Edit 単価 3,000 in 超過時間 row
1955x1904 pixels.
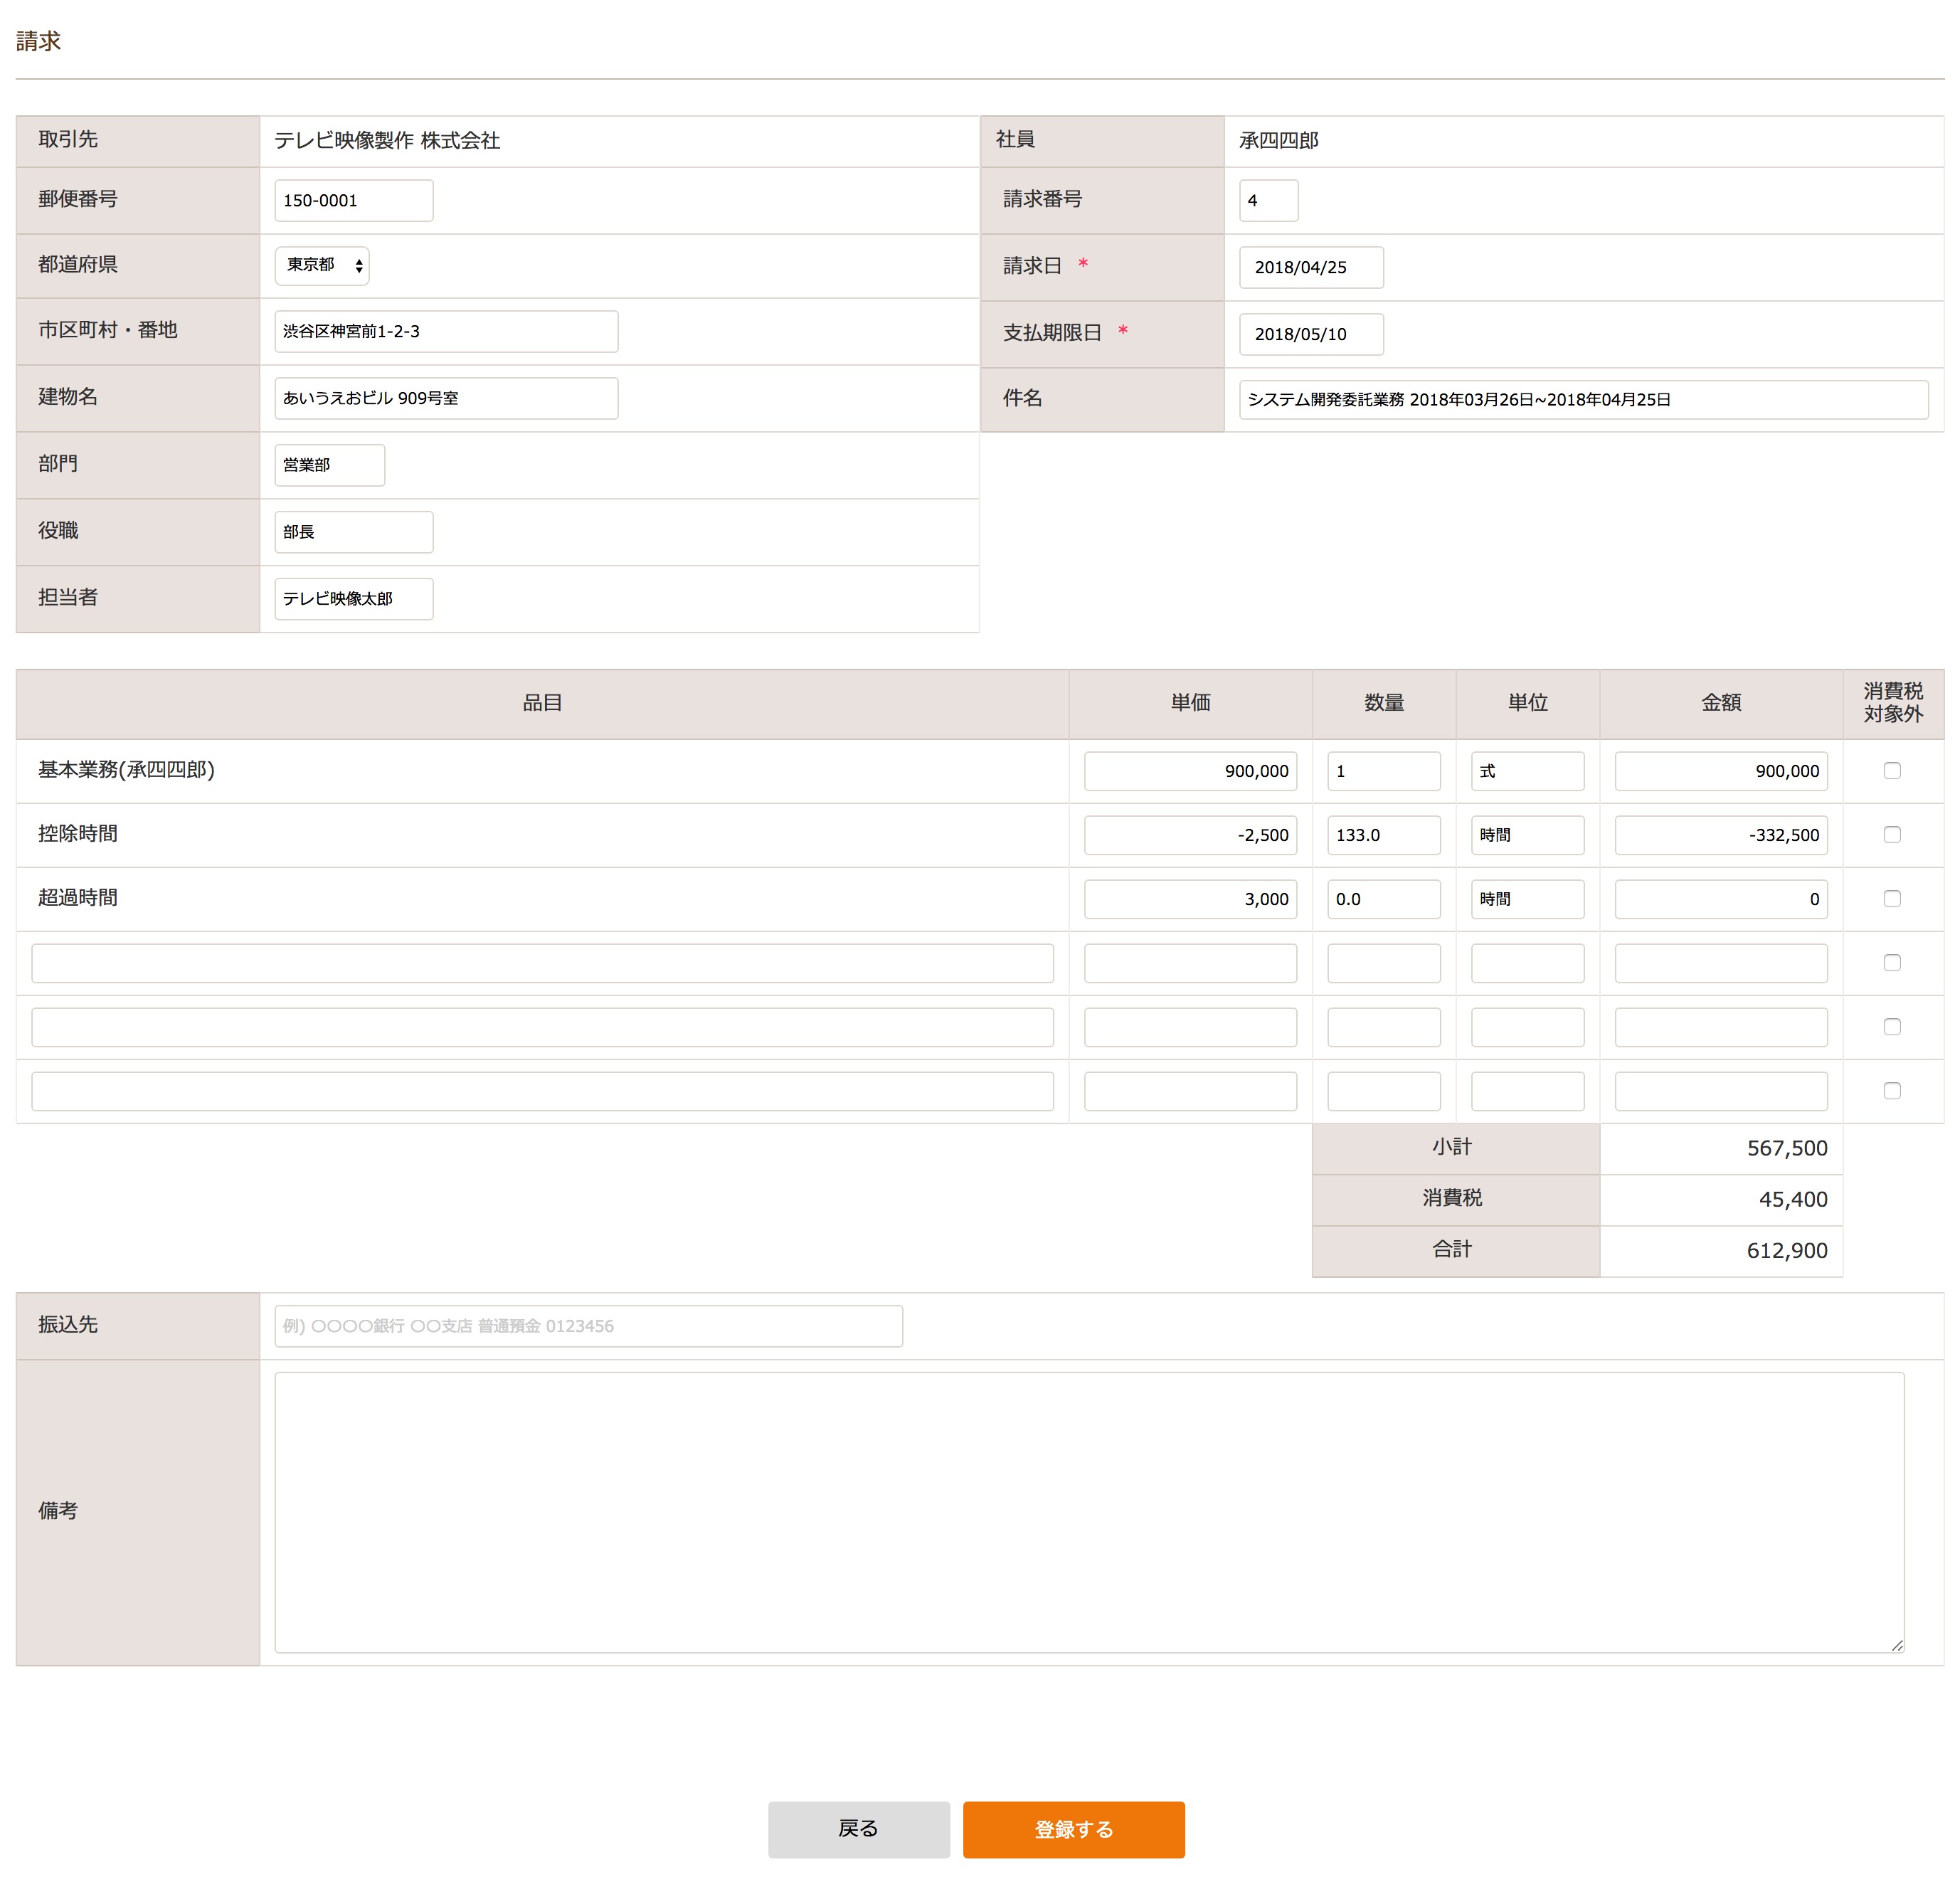(1190, 899)
